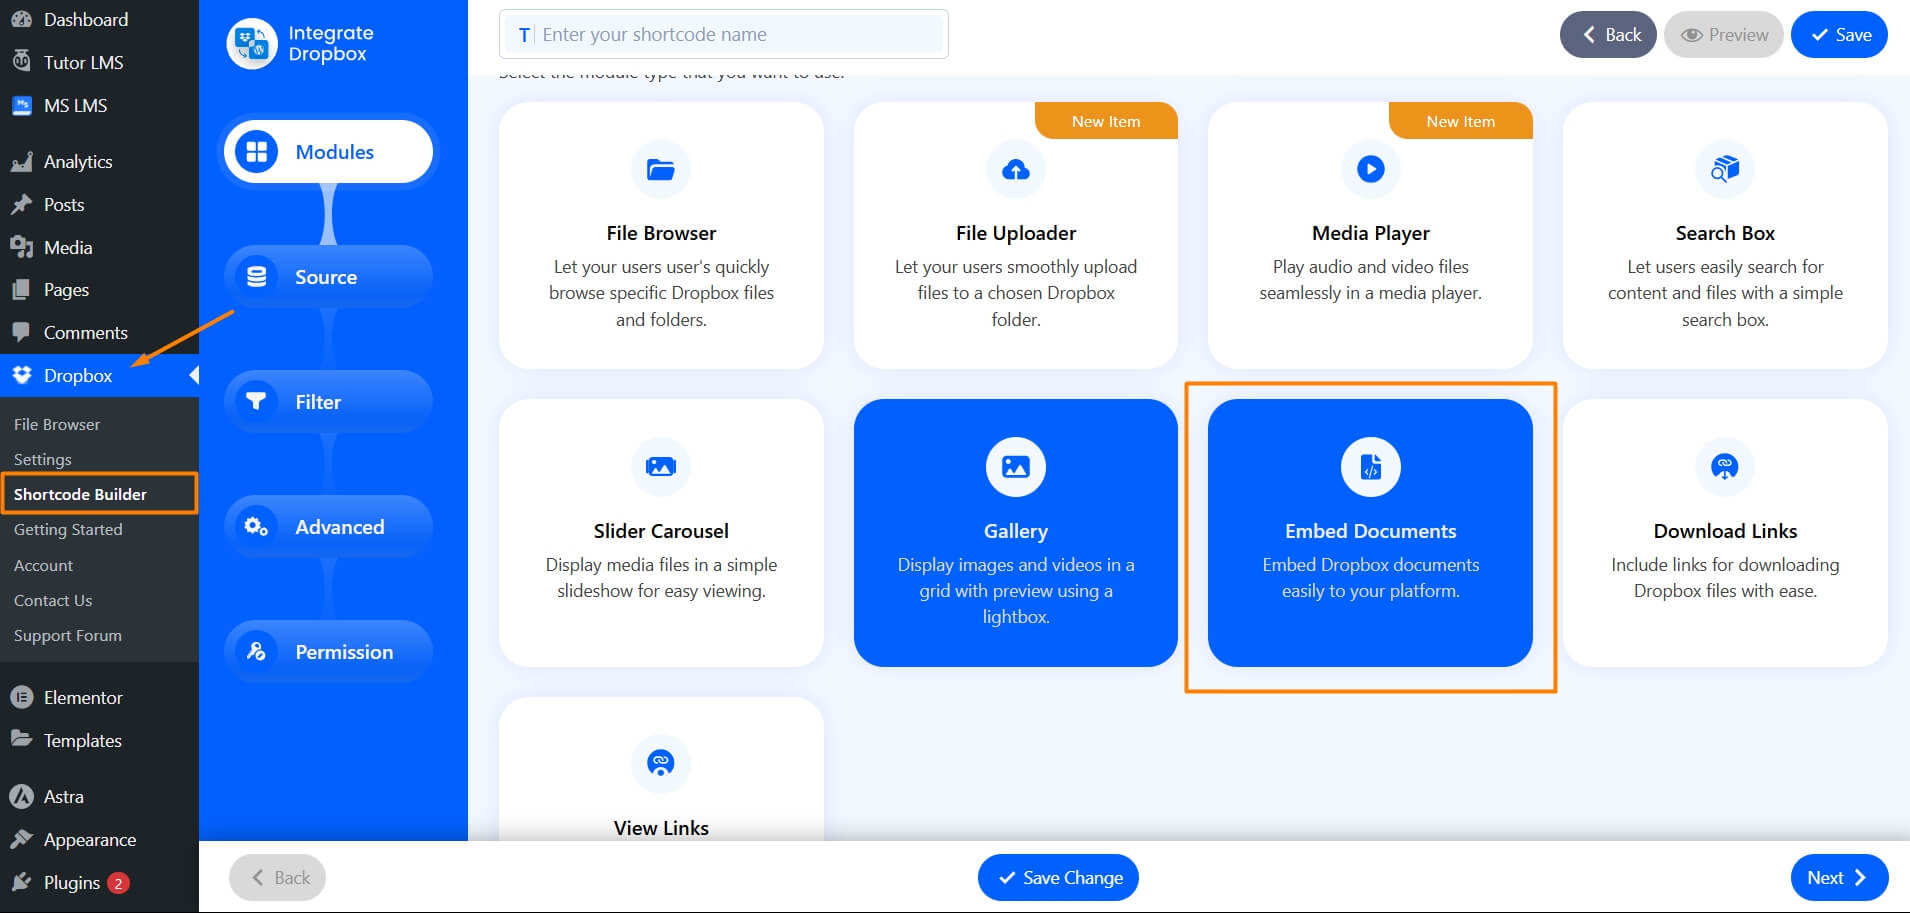Click the Media icon in sidebar
This screenshot has width=1910, height=913.
point(21,247)
